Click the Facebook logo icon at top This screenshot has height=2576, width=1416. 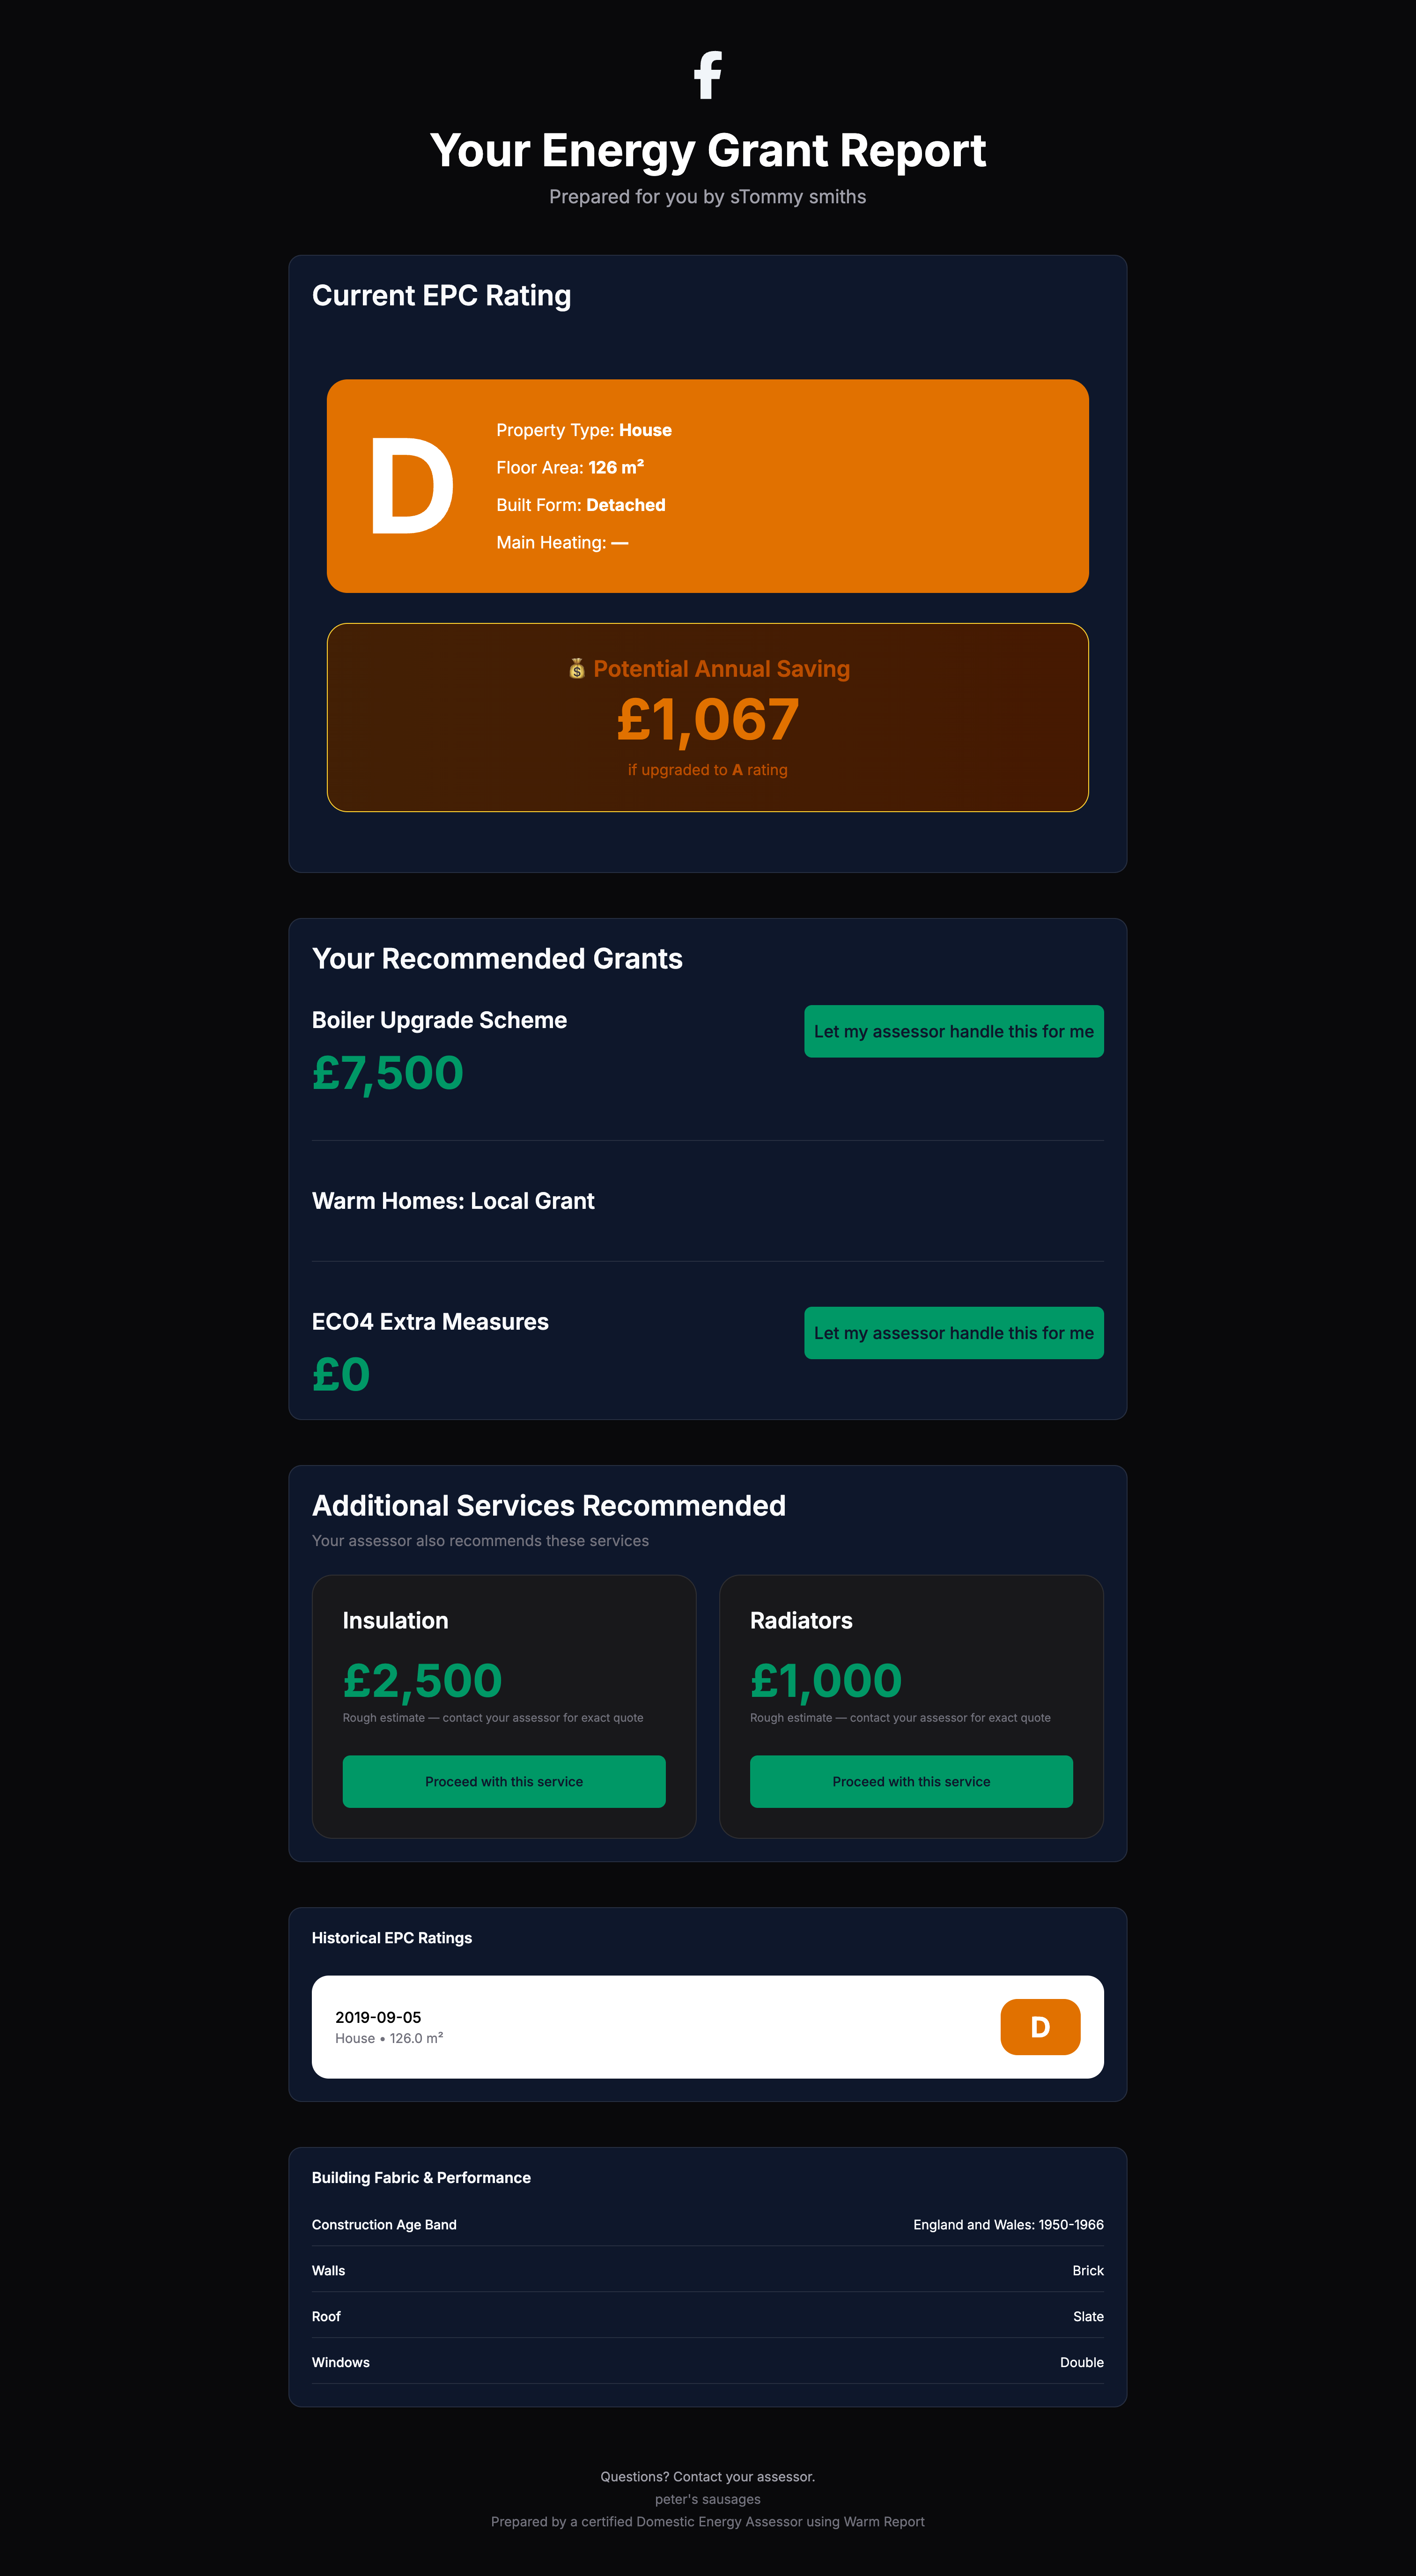tap(708, 76)
